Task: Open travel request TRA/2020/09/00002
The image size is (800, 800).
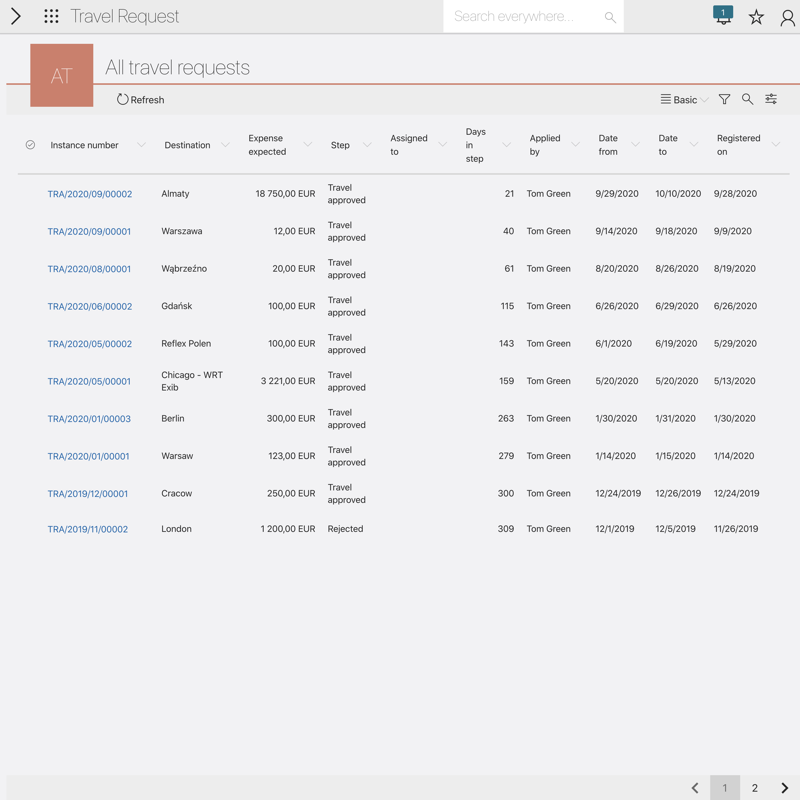Action: 90,194
